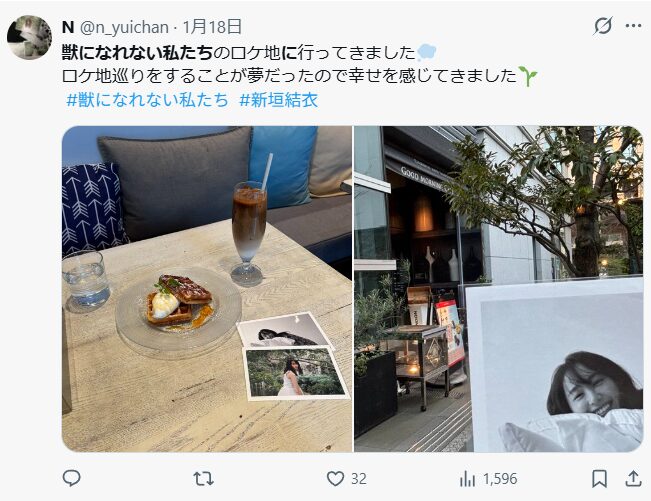Like the post with the heart icon
Viewport: 651px width, 501px height.
tap(335, 479)
